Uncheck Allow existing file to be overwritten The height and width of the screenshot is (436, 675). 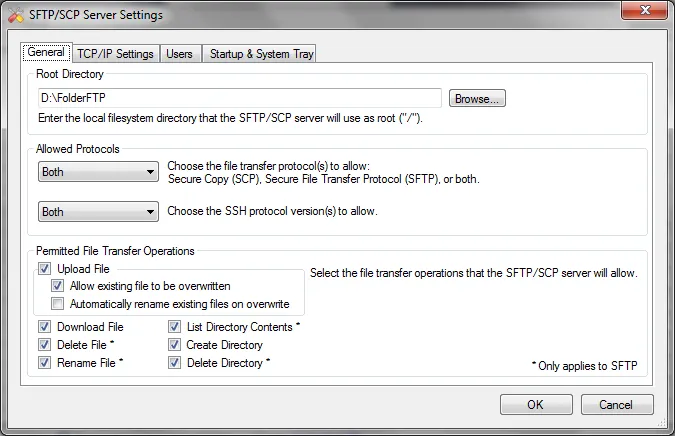[x=58, y=286]
